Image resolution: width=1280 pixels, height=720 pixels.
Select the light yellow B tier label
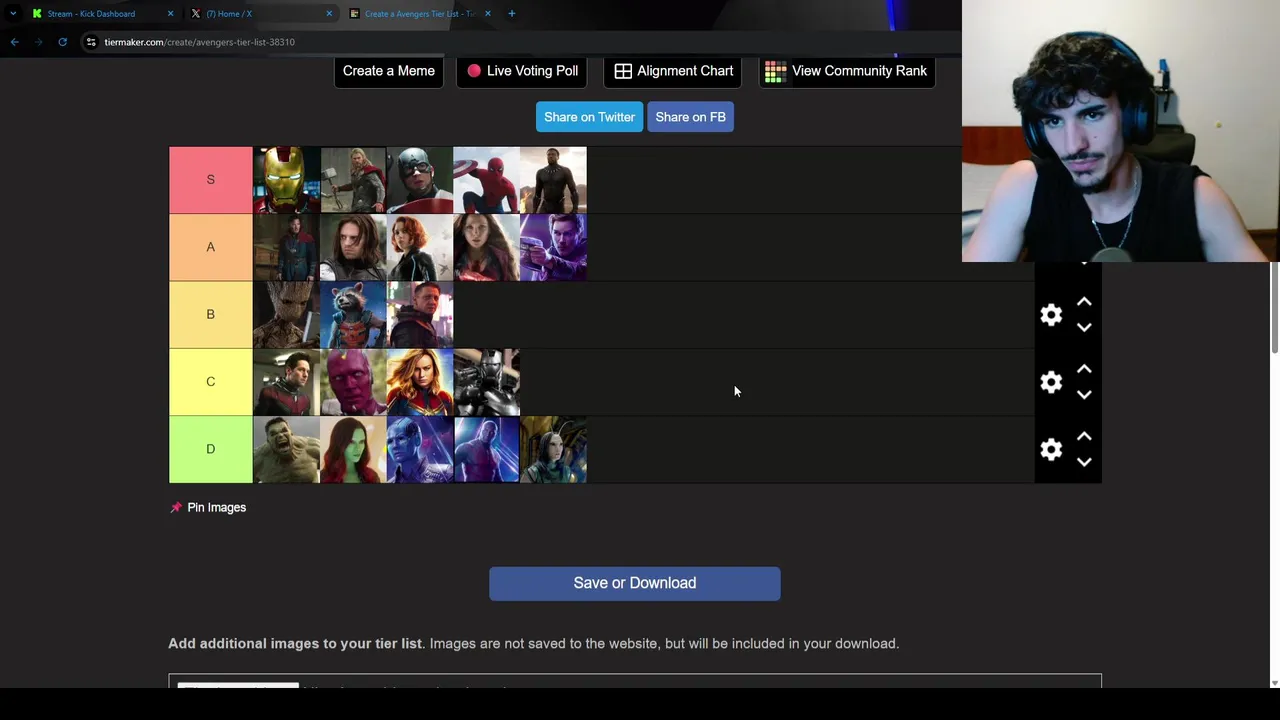click(x=210, y=315)
